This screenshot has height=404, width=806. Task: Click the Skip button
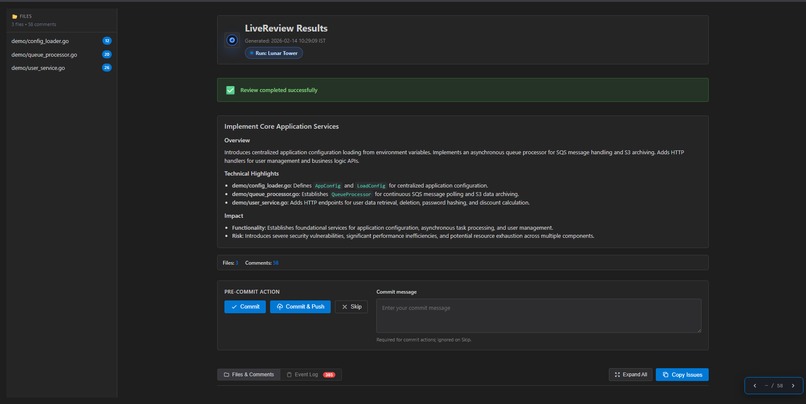tap(352, 307)
